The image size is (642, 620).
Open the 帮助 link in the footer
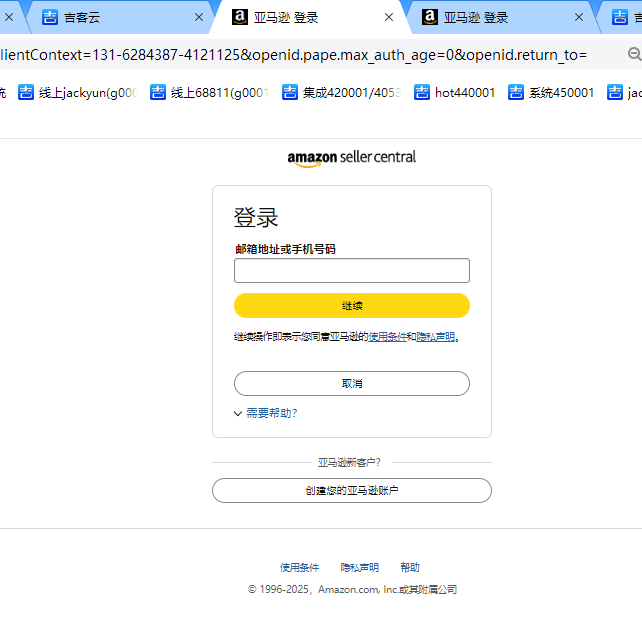[x=410, y=567]
